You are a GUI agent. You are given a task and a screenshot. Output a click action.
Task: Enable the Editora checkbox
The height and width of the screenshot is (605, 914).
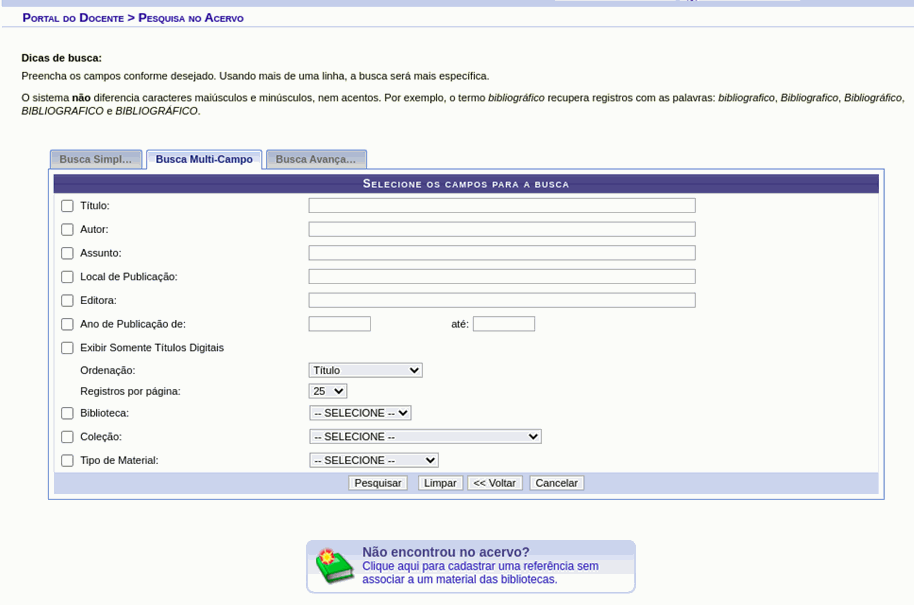[67, 301]
